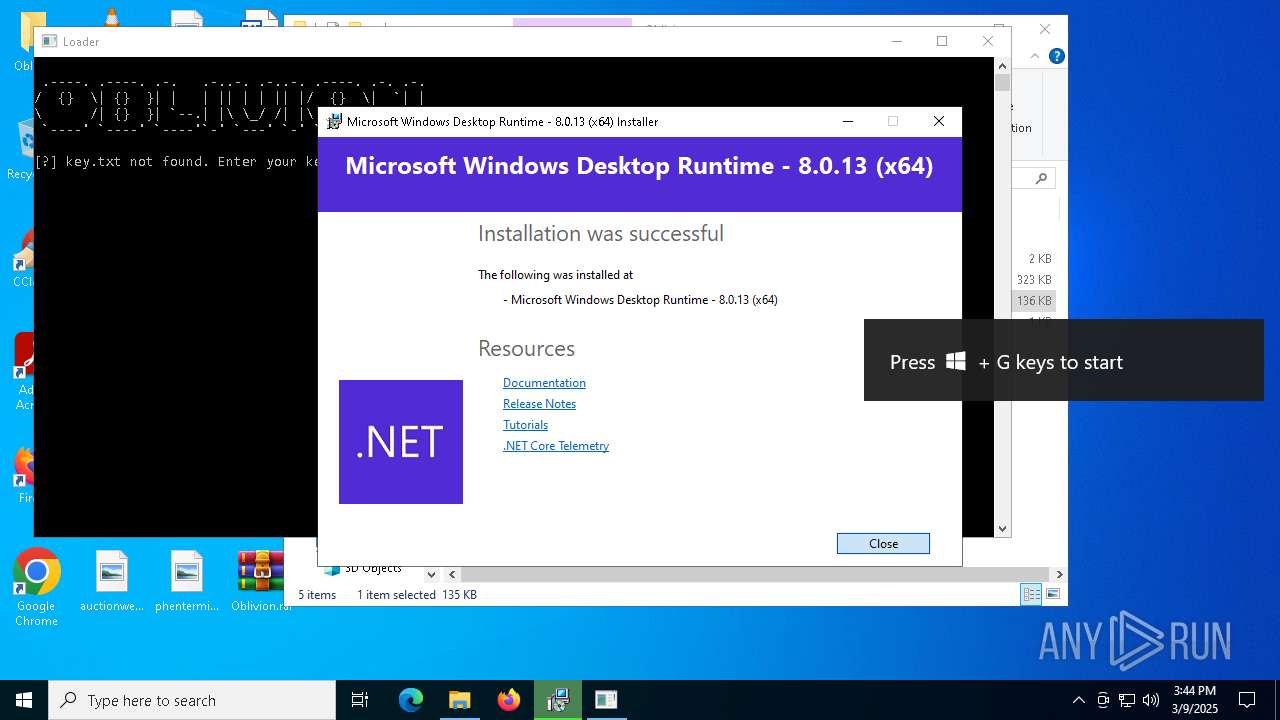Click the Loader console scrollbar up arrow

click(x=1002, y=65)
